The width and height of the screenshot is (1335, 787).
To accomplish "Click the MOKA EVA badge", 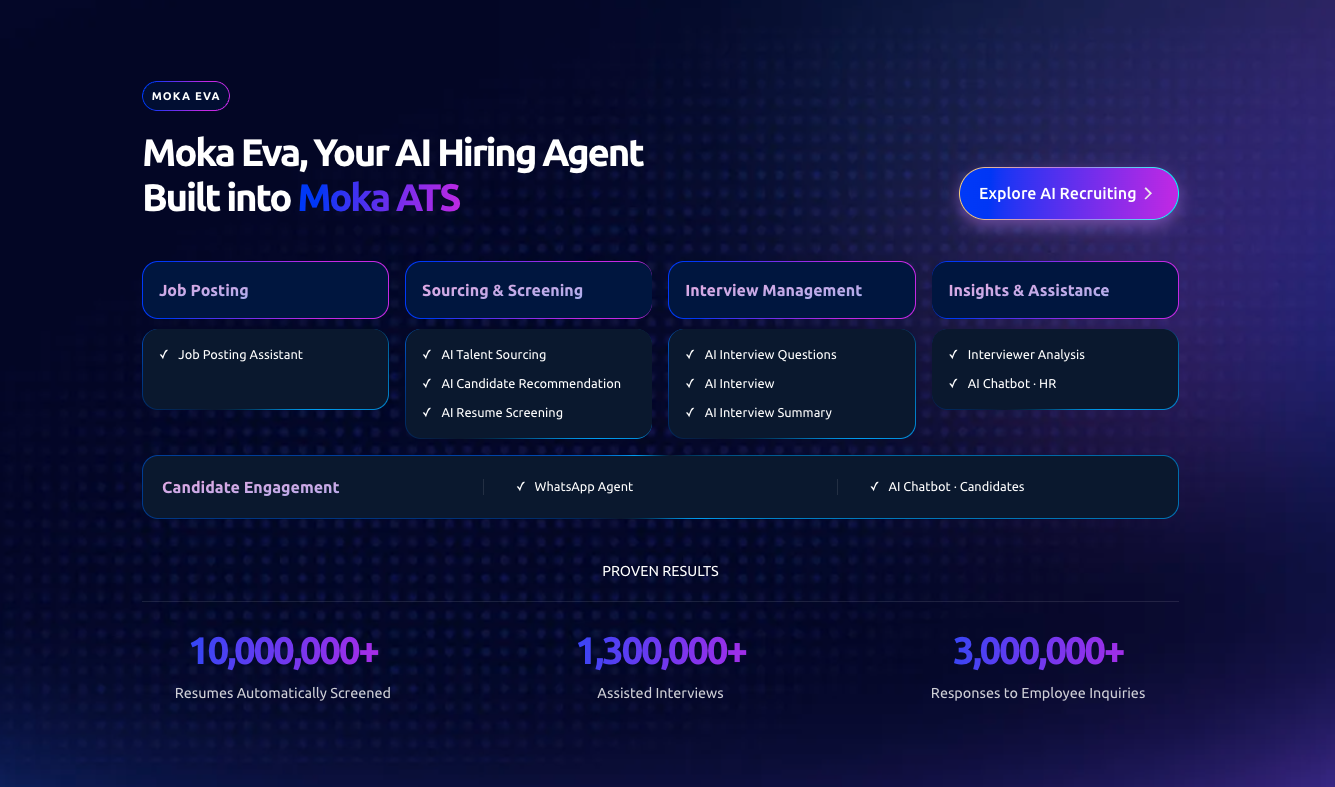I will [186, 96].
